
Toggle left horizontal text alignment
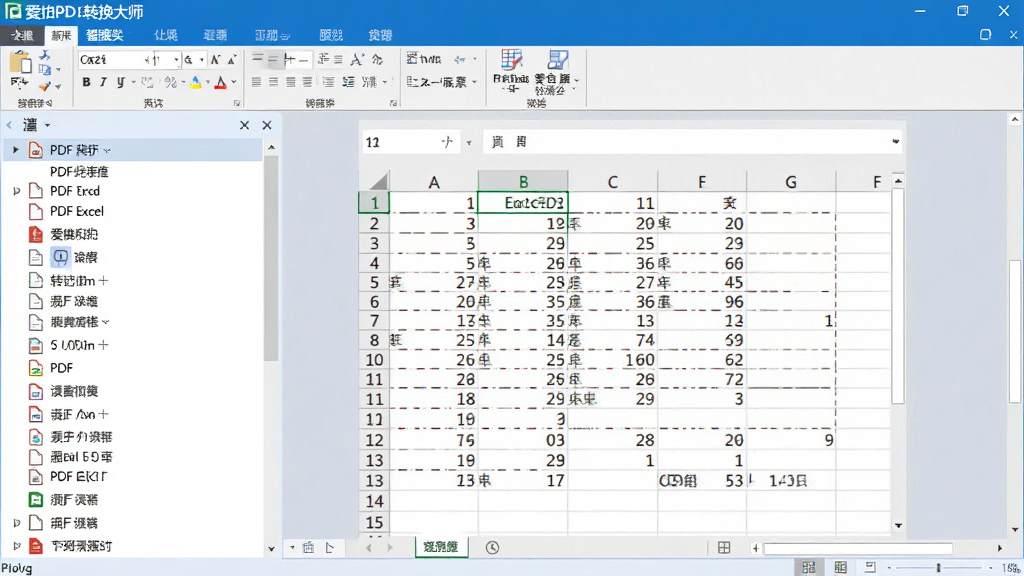click(256, 82)
